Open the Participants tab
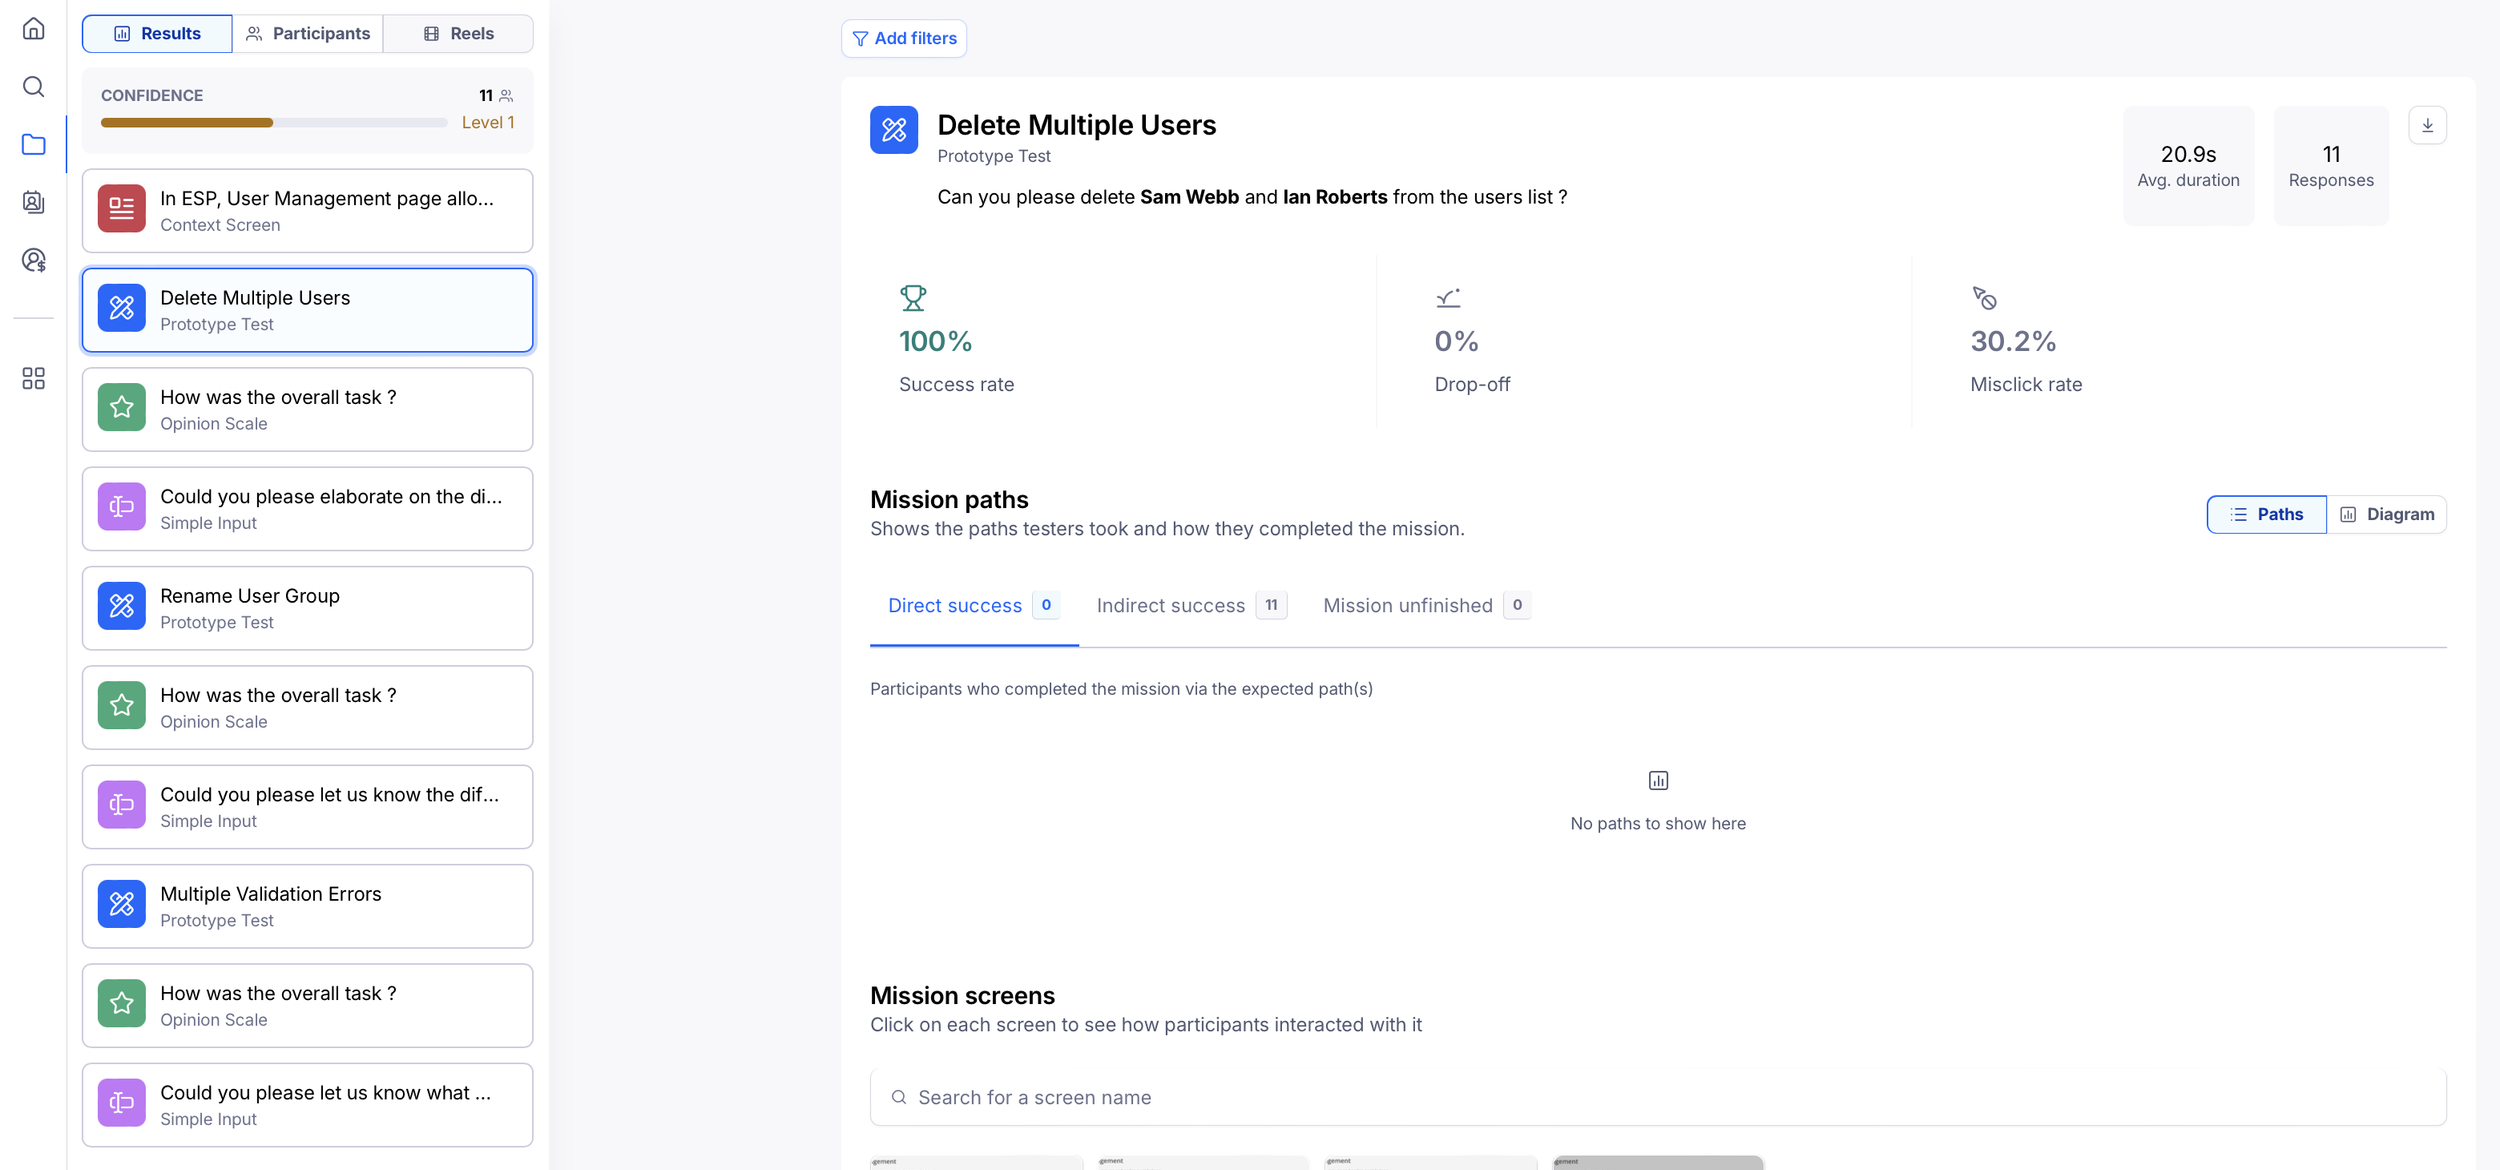The height and width of the screenshot is (1170, 2500). tap(307, 33)
